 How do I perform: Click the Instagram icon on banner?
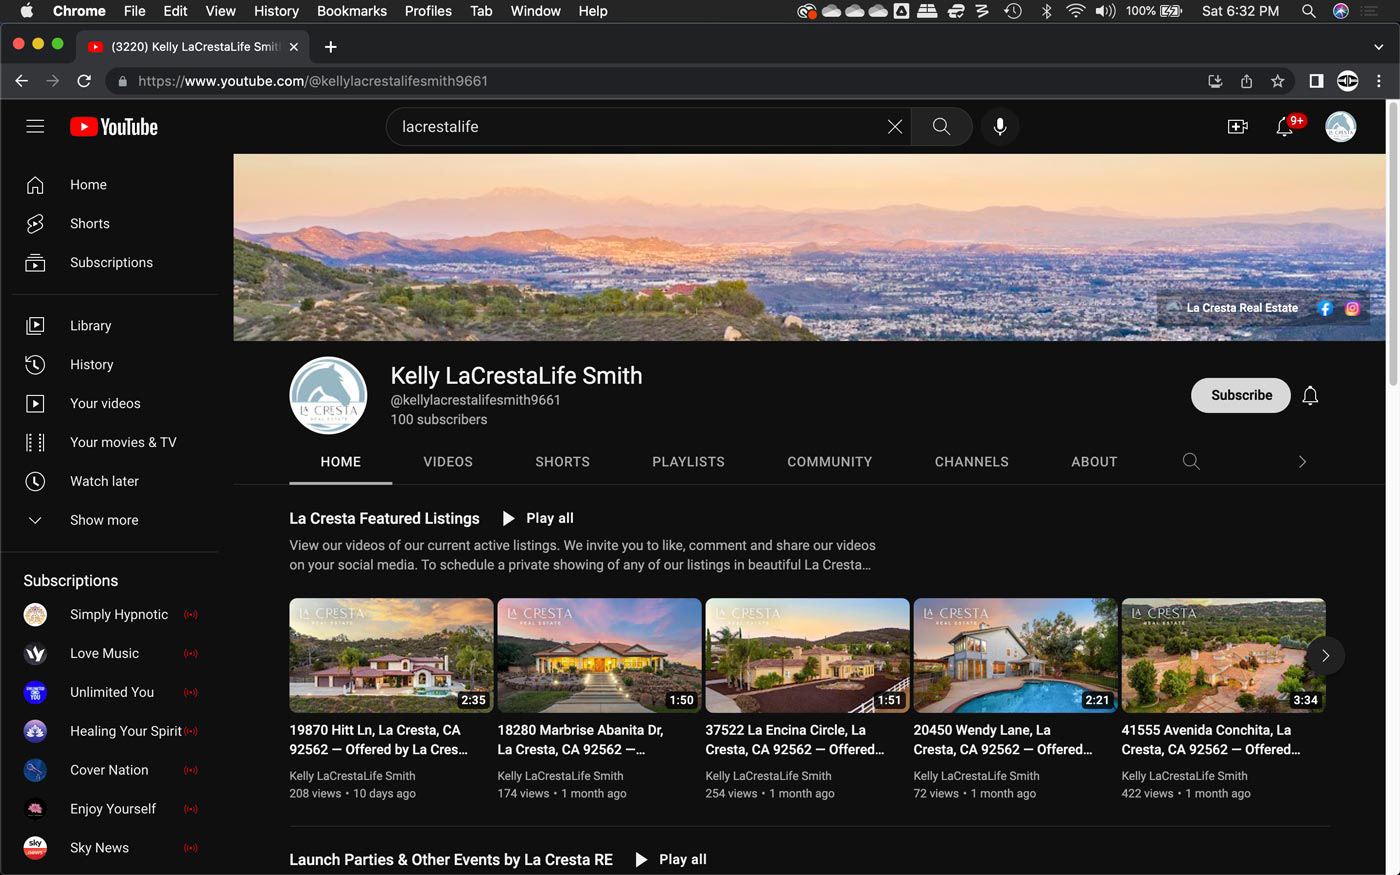pyautogui.click(x=1352, y=308)
